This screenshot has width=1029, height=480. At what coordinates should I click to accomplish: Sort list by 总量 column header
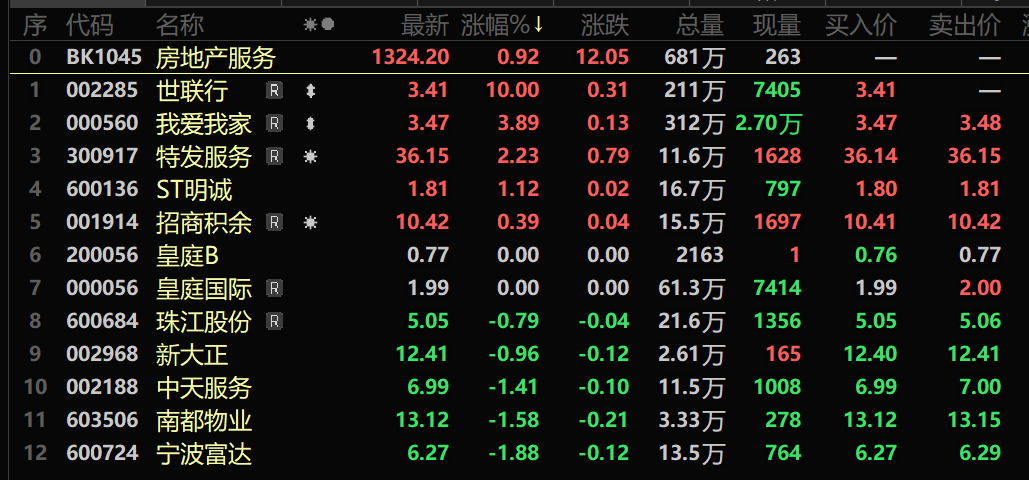(x=700, y=25)
